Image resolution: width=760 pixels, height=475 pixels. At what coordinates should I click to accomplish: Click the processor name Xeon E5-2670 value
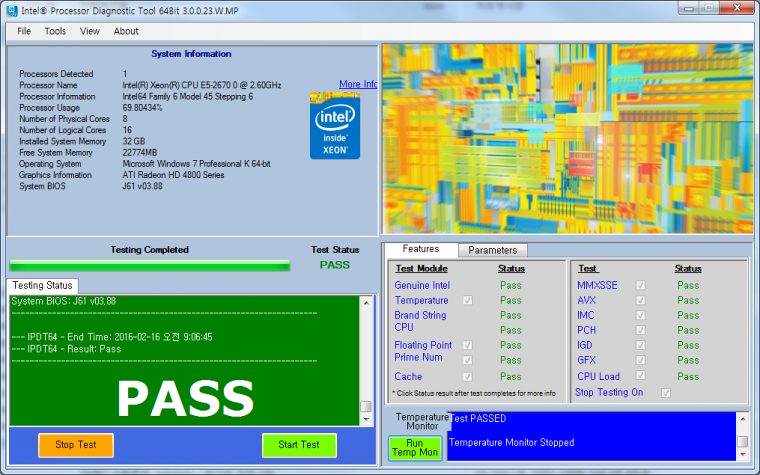coord(202,85)
